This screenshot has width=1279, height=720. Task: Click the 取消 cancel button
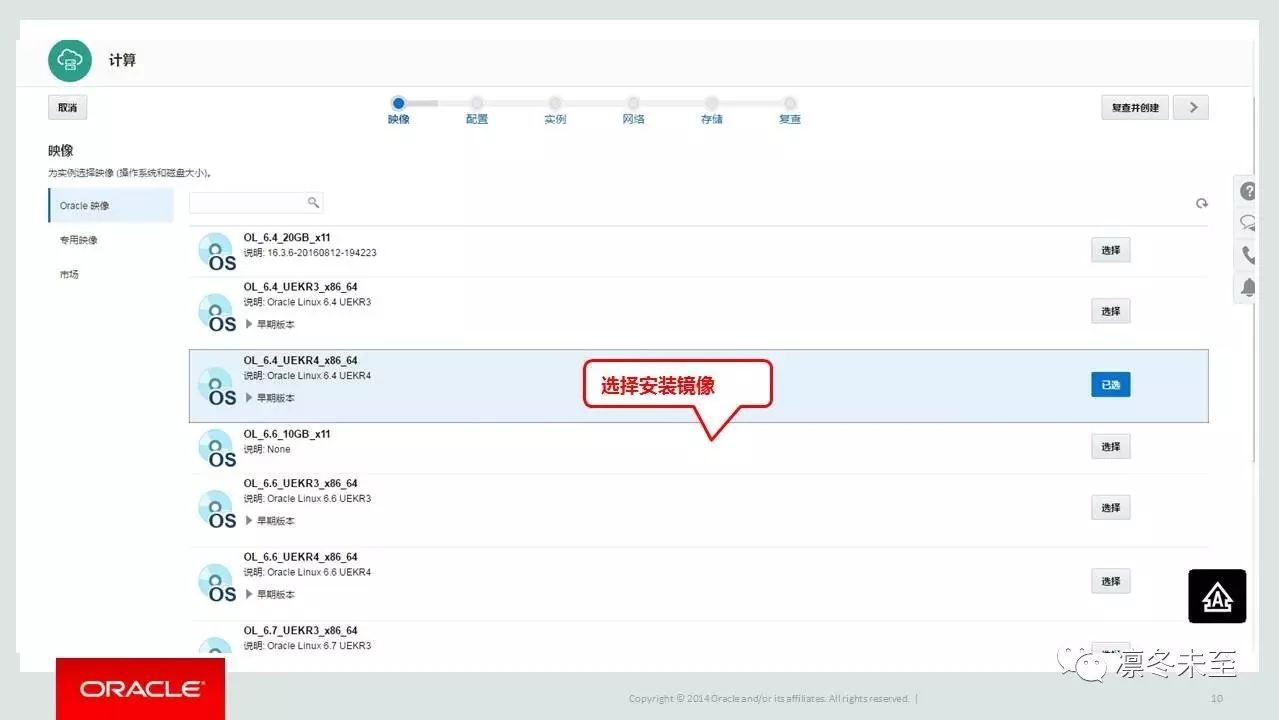[68, 107]
